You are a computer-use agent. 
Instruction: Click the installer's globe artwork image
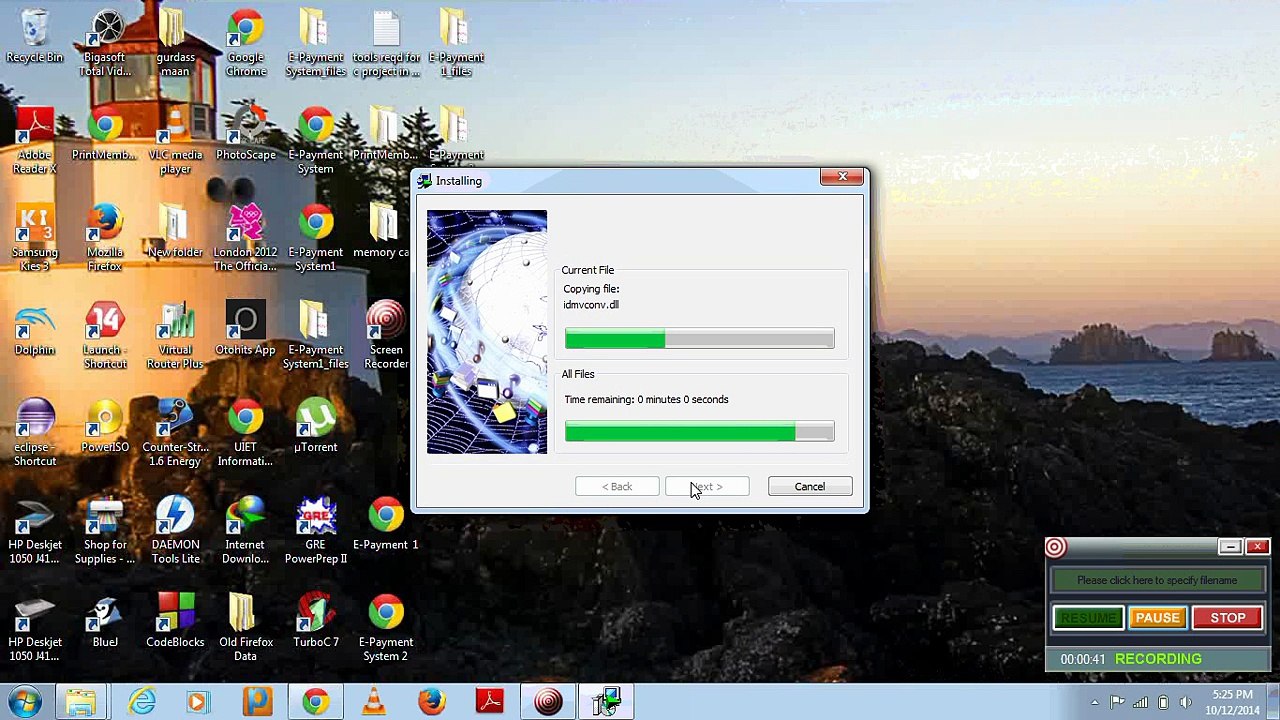point(487,332)
